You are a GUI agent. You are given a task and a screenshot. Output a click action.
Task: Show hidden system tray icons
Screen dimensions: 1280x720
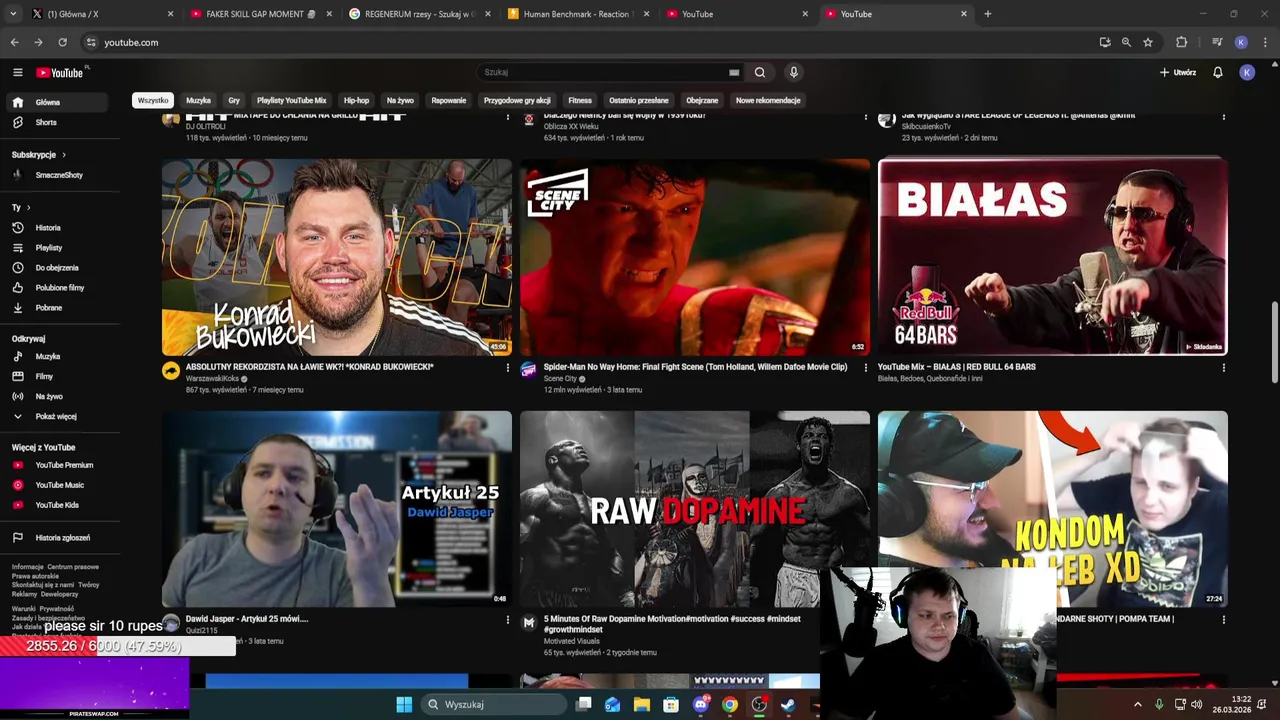pyautogui.click(x=1137, y=704)
